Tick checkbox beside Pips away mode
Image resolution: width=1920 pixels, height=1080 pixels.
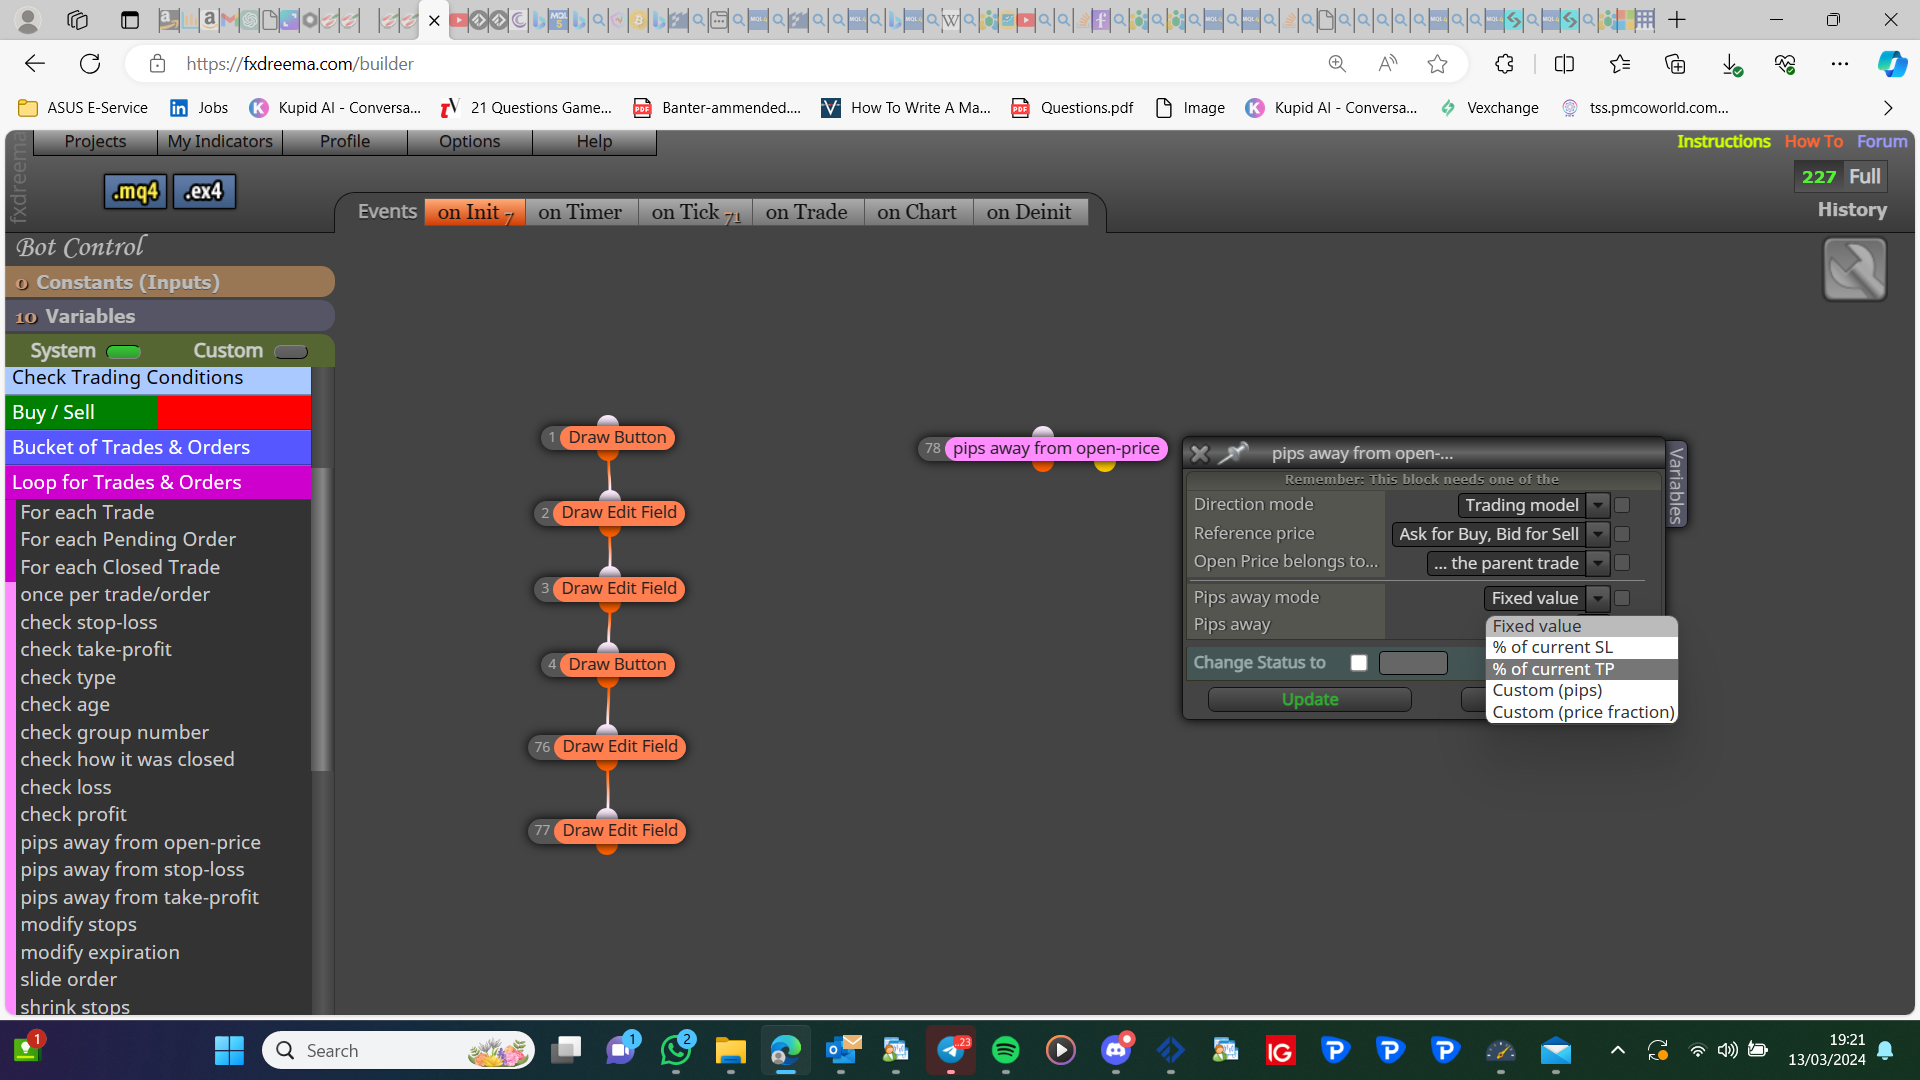point(1622,599)
